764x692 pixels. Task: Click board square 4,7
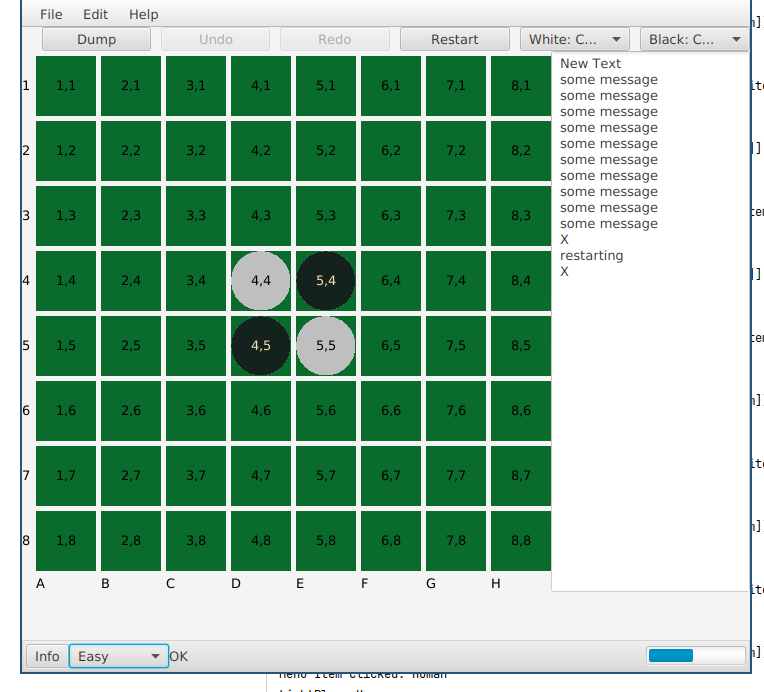click(x=261, y=476)
